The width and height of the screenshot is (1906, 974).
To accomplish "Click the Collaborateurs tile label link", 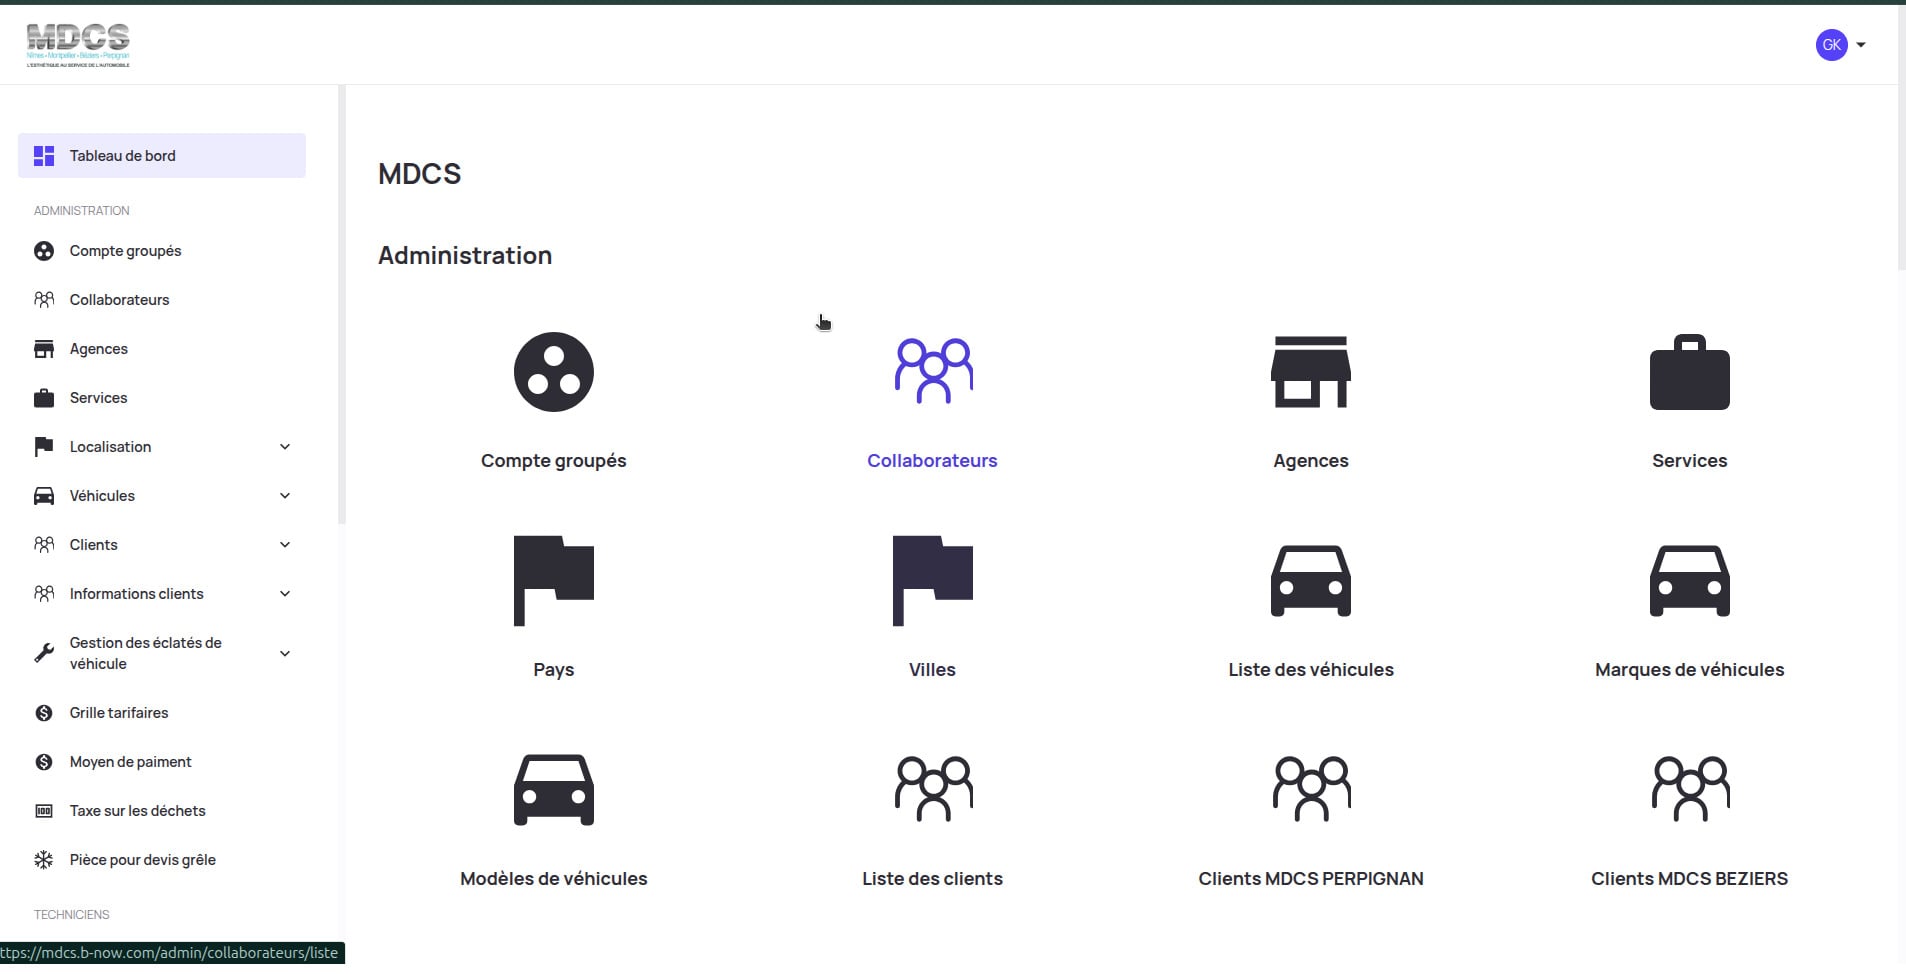I will 932,461.
